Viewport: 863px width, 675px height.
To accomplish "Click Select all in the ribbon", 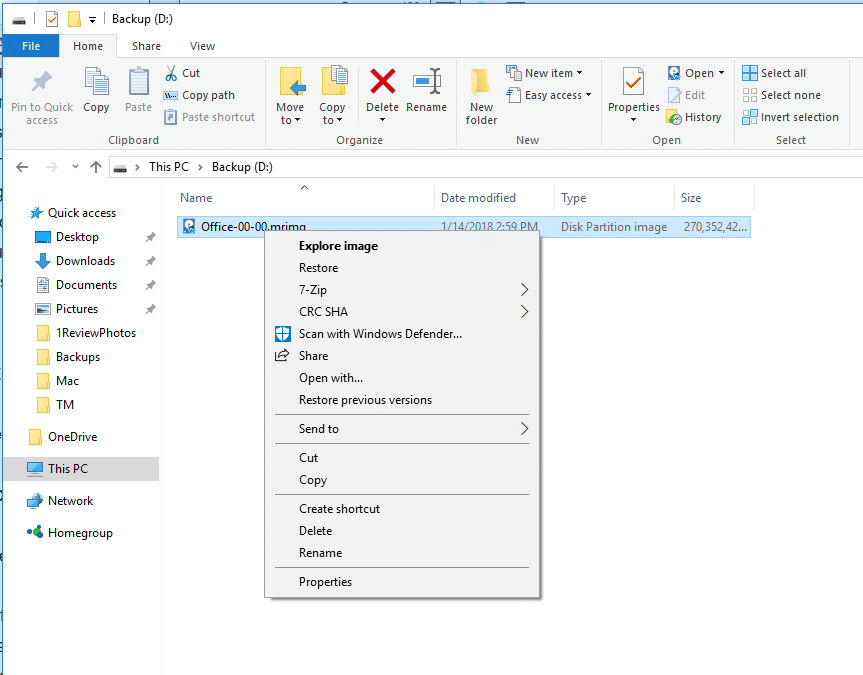I will (x=778, y=72).
